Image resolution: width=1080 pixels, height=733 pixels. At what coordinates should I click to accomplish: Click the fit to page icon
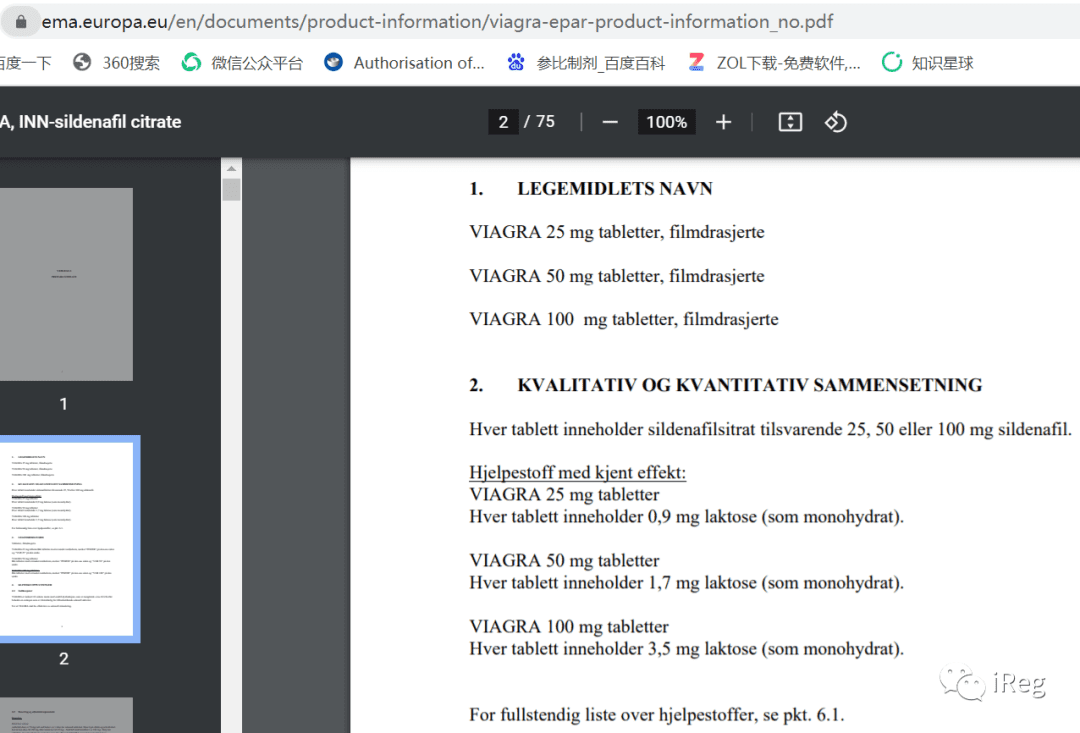(790, 123)
